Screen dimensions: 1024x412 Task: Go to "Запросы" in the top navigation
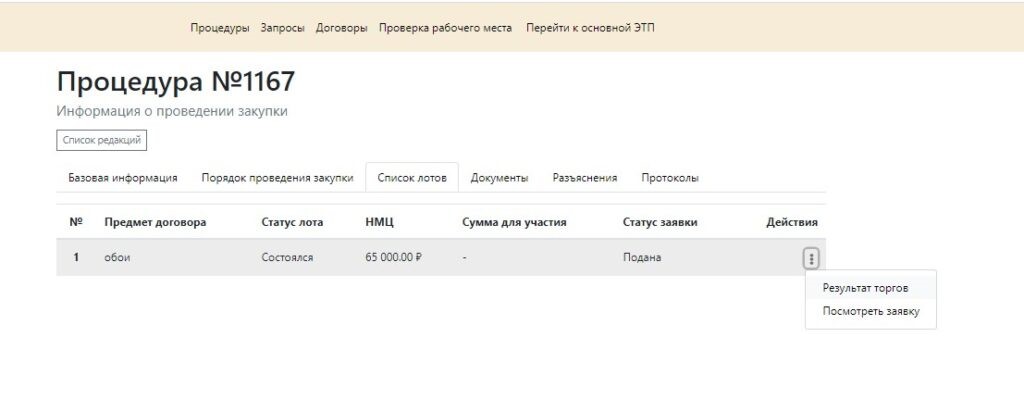[282, 28]
